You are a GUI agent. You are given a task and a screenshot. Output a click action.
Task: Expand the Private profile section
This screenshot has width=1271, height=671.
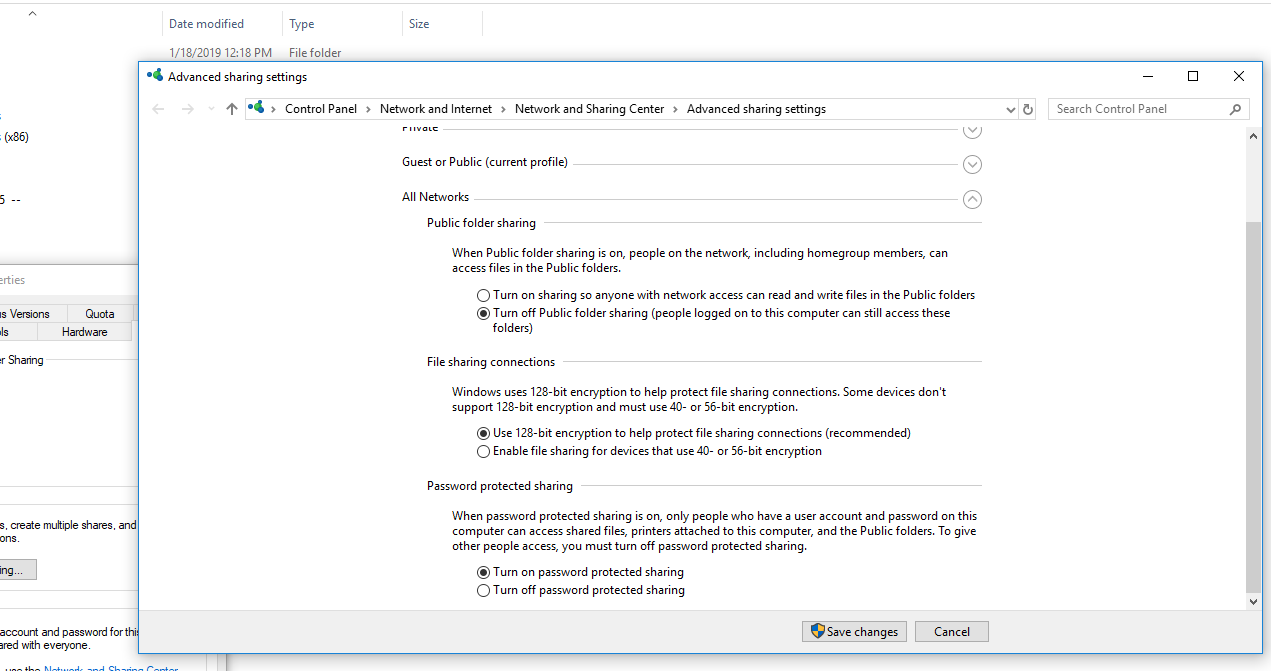(972, 129)
